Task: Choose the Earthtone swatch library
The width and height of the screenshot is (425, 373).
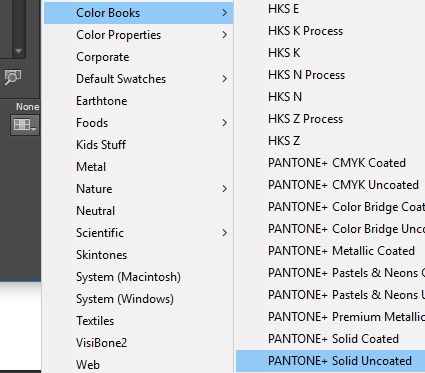Action: [138, 101]
